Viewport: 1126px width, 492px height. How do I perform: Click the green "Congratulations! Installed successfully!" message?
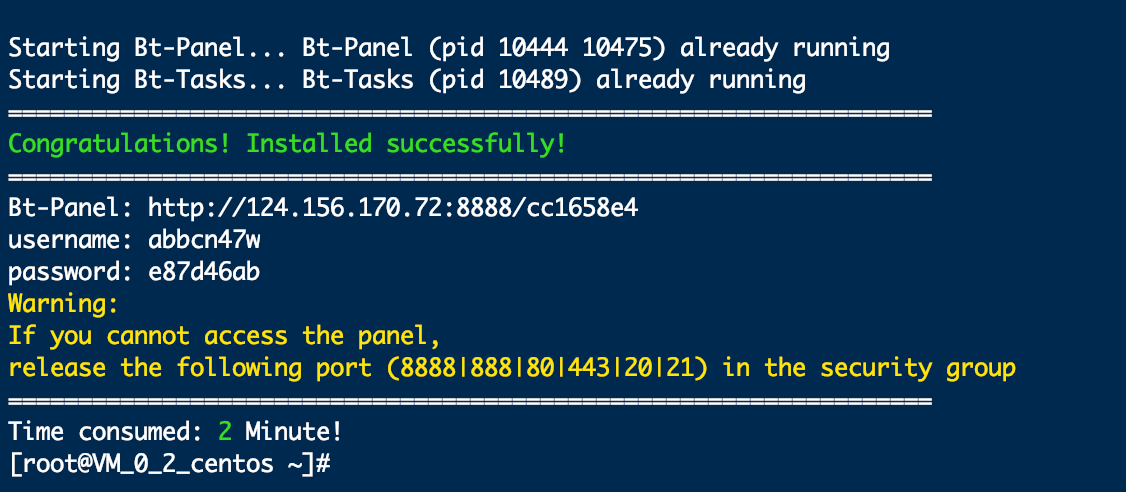[x=287, y=144]
